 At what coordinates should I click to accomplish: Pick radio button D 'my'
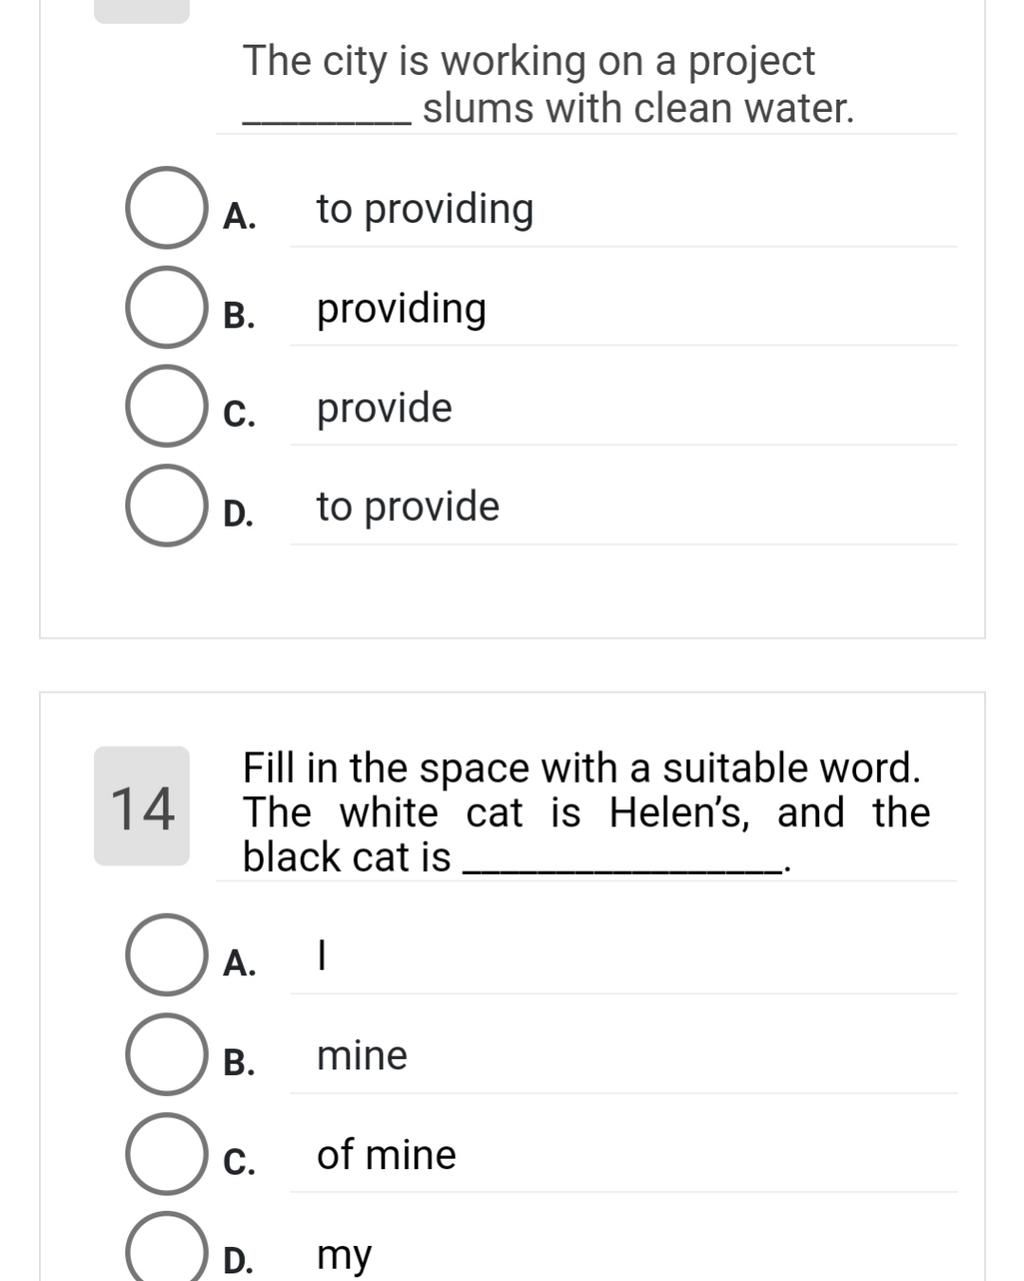[165, 1252]
